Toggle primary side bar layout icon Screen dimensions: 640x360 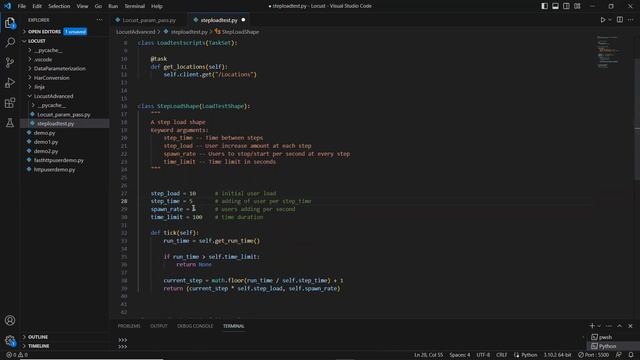(x=544, y=6)
